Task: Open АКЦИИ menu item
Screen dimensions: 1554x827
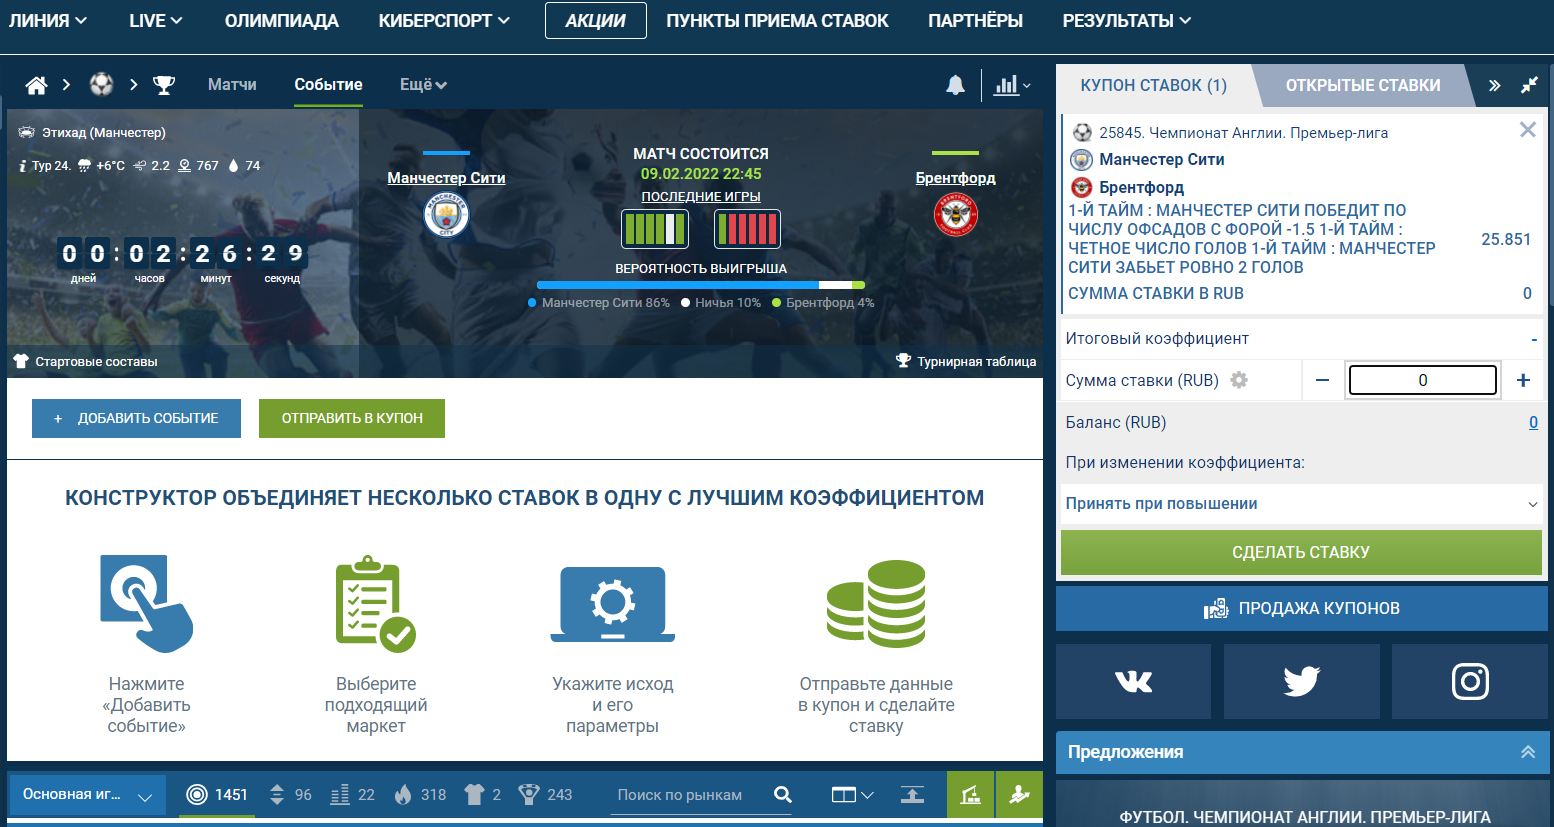Action: (x=596, y=20)
